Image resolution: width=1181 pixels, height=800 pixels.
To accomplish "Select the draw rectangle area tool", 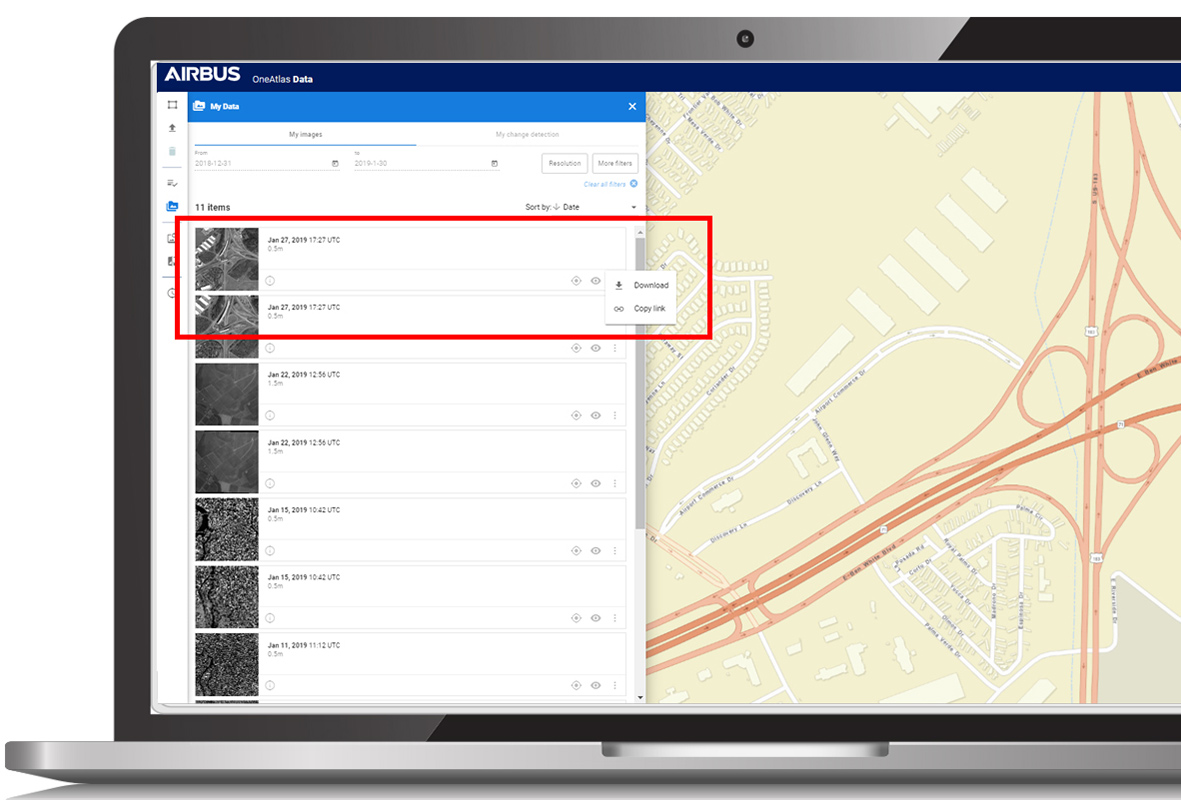I will click(x=172, y=105).
